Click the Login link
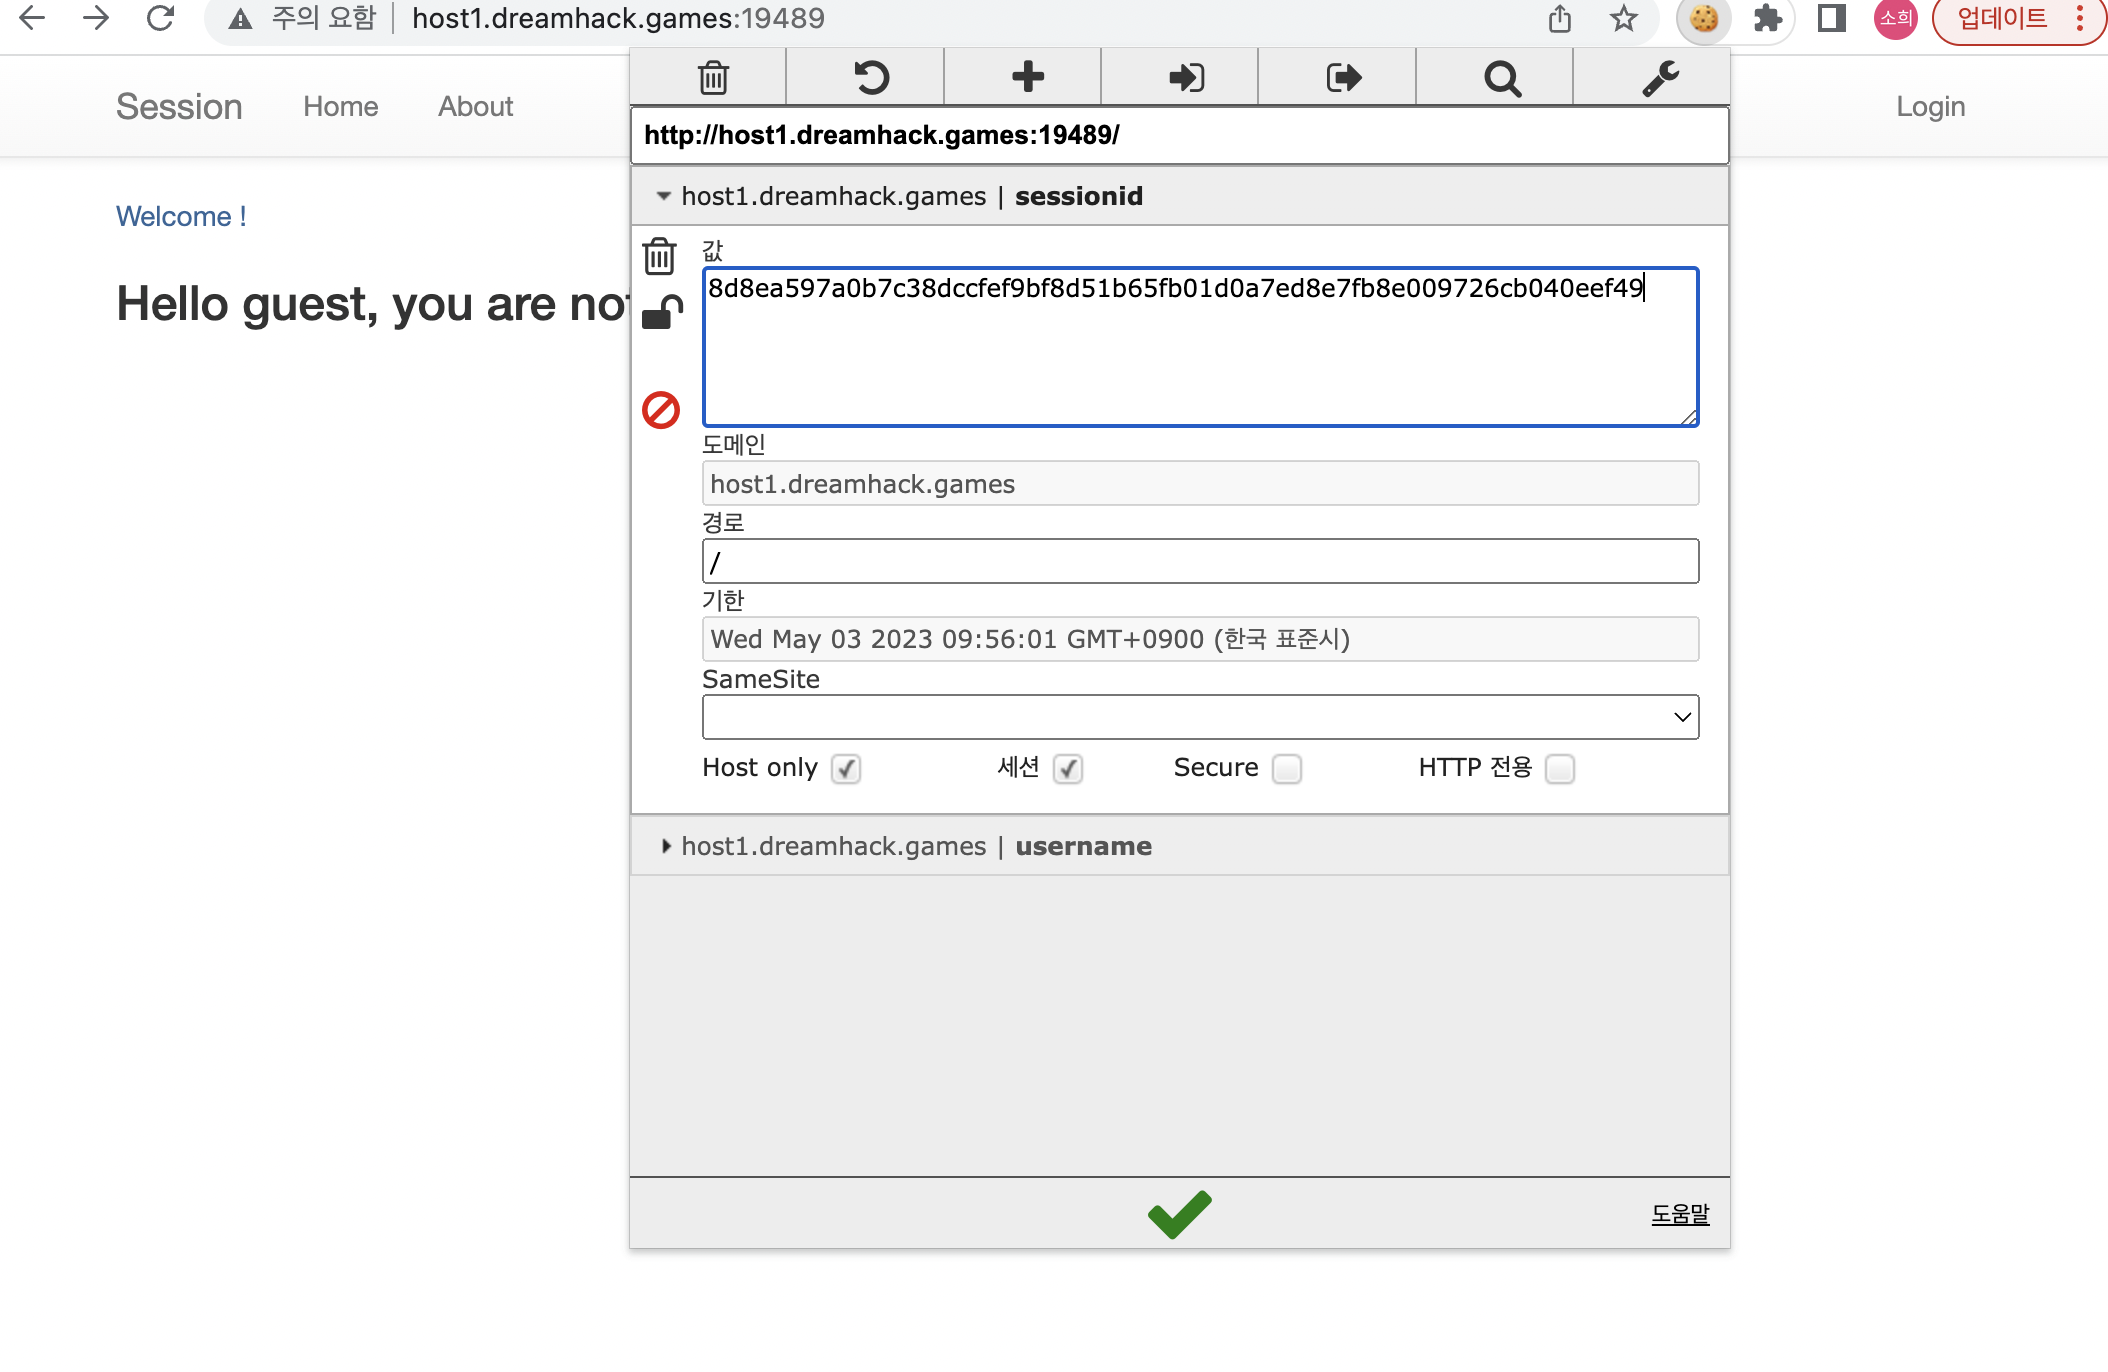The width and height of the screenshot is (2108, 1372). coord(1930,106)
